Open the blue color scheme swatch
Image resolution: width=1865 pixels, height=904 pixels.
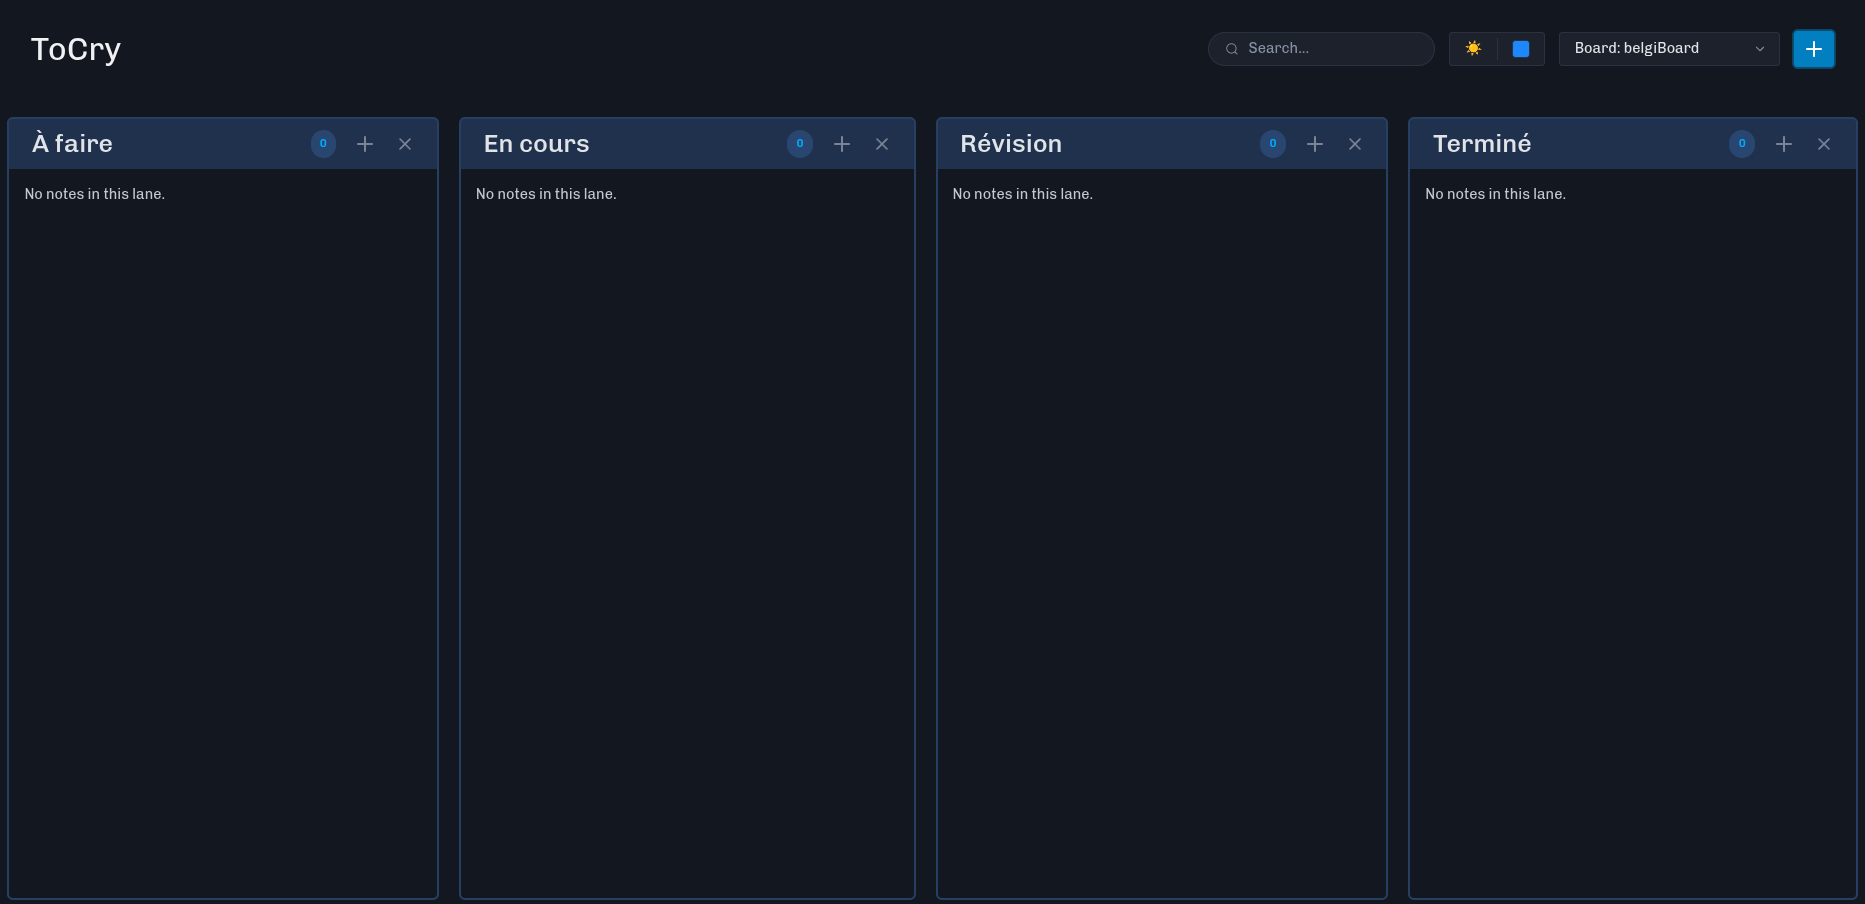tap(1521, 49)
